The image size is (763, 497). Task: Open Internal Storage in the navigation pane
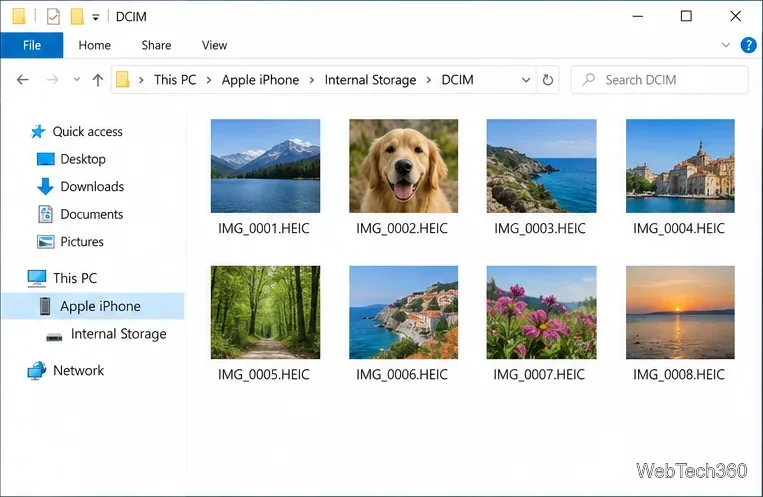[x=118, y=334]
